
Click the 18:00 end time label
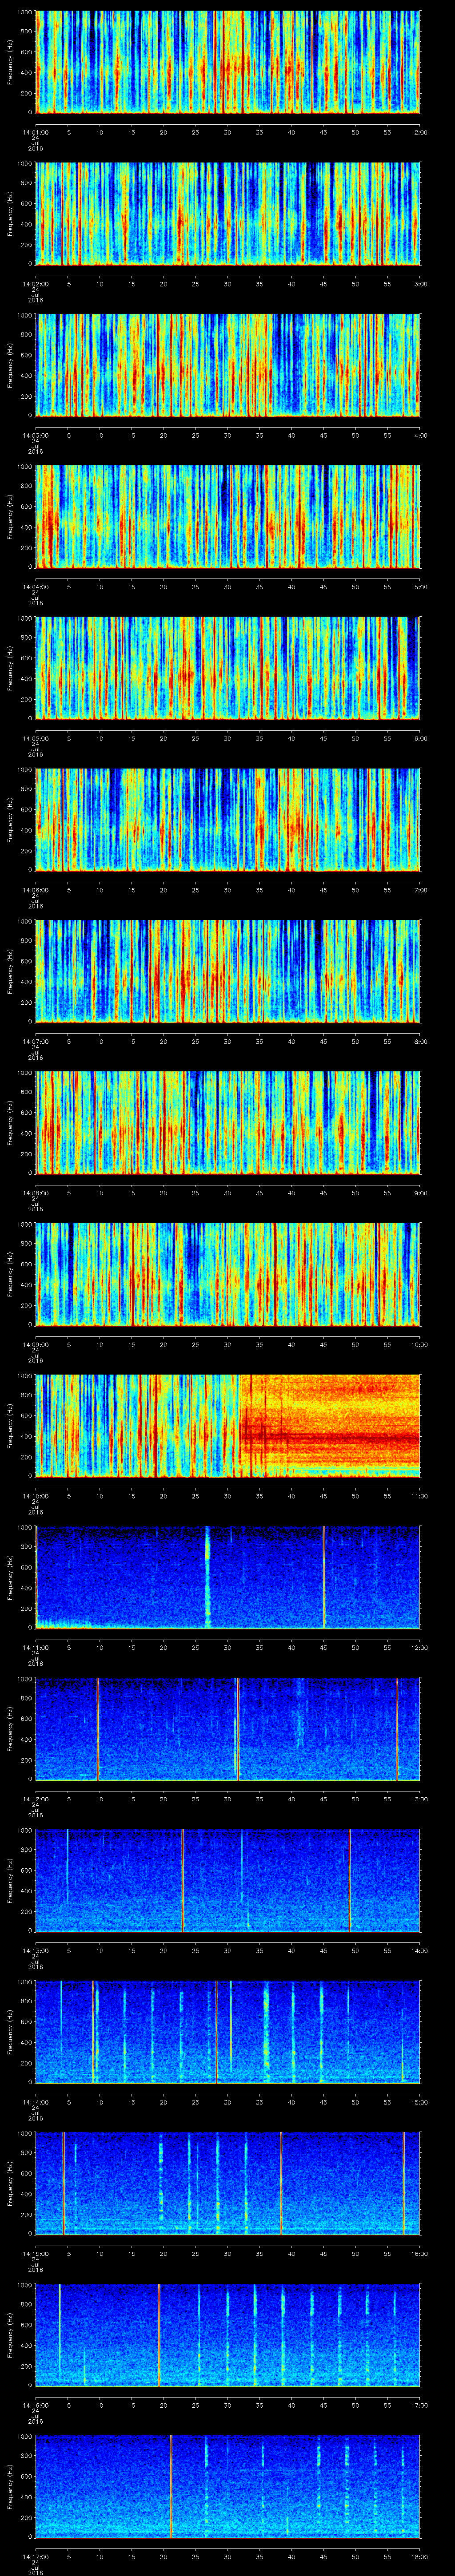[x=420, y=2556]
